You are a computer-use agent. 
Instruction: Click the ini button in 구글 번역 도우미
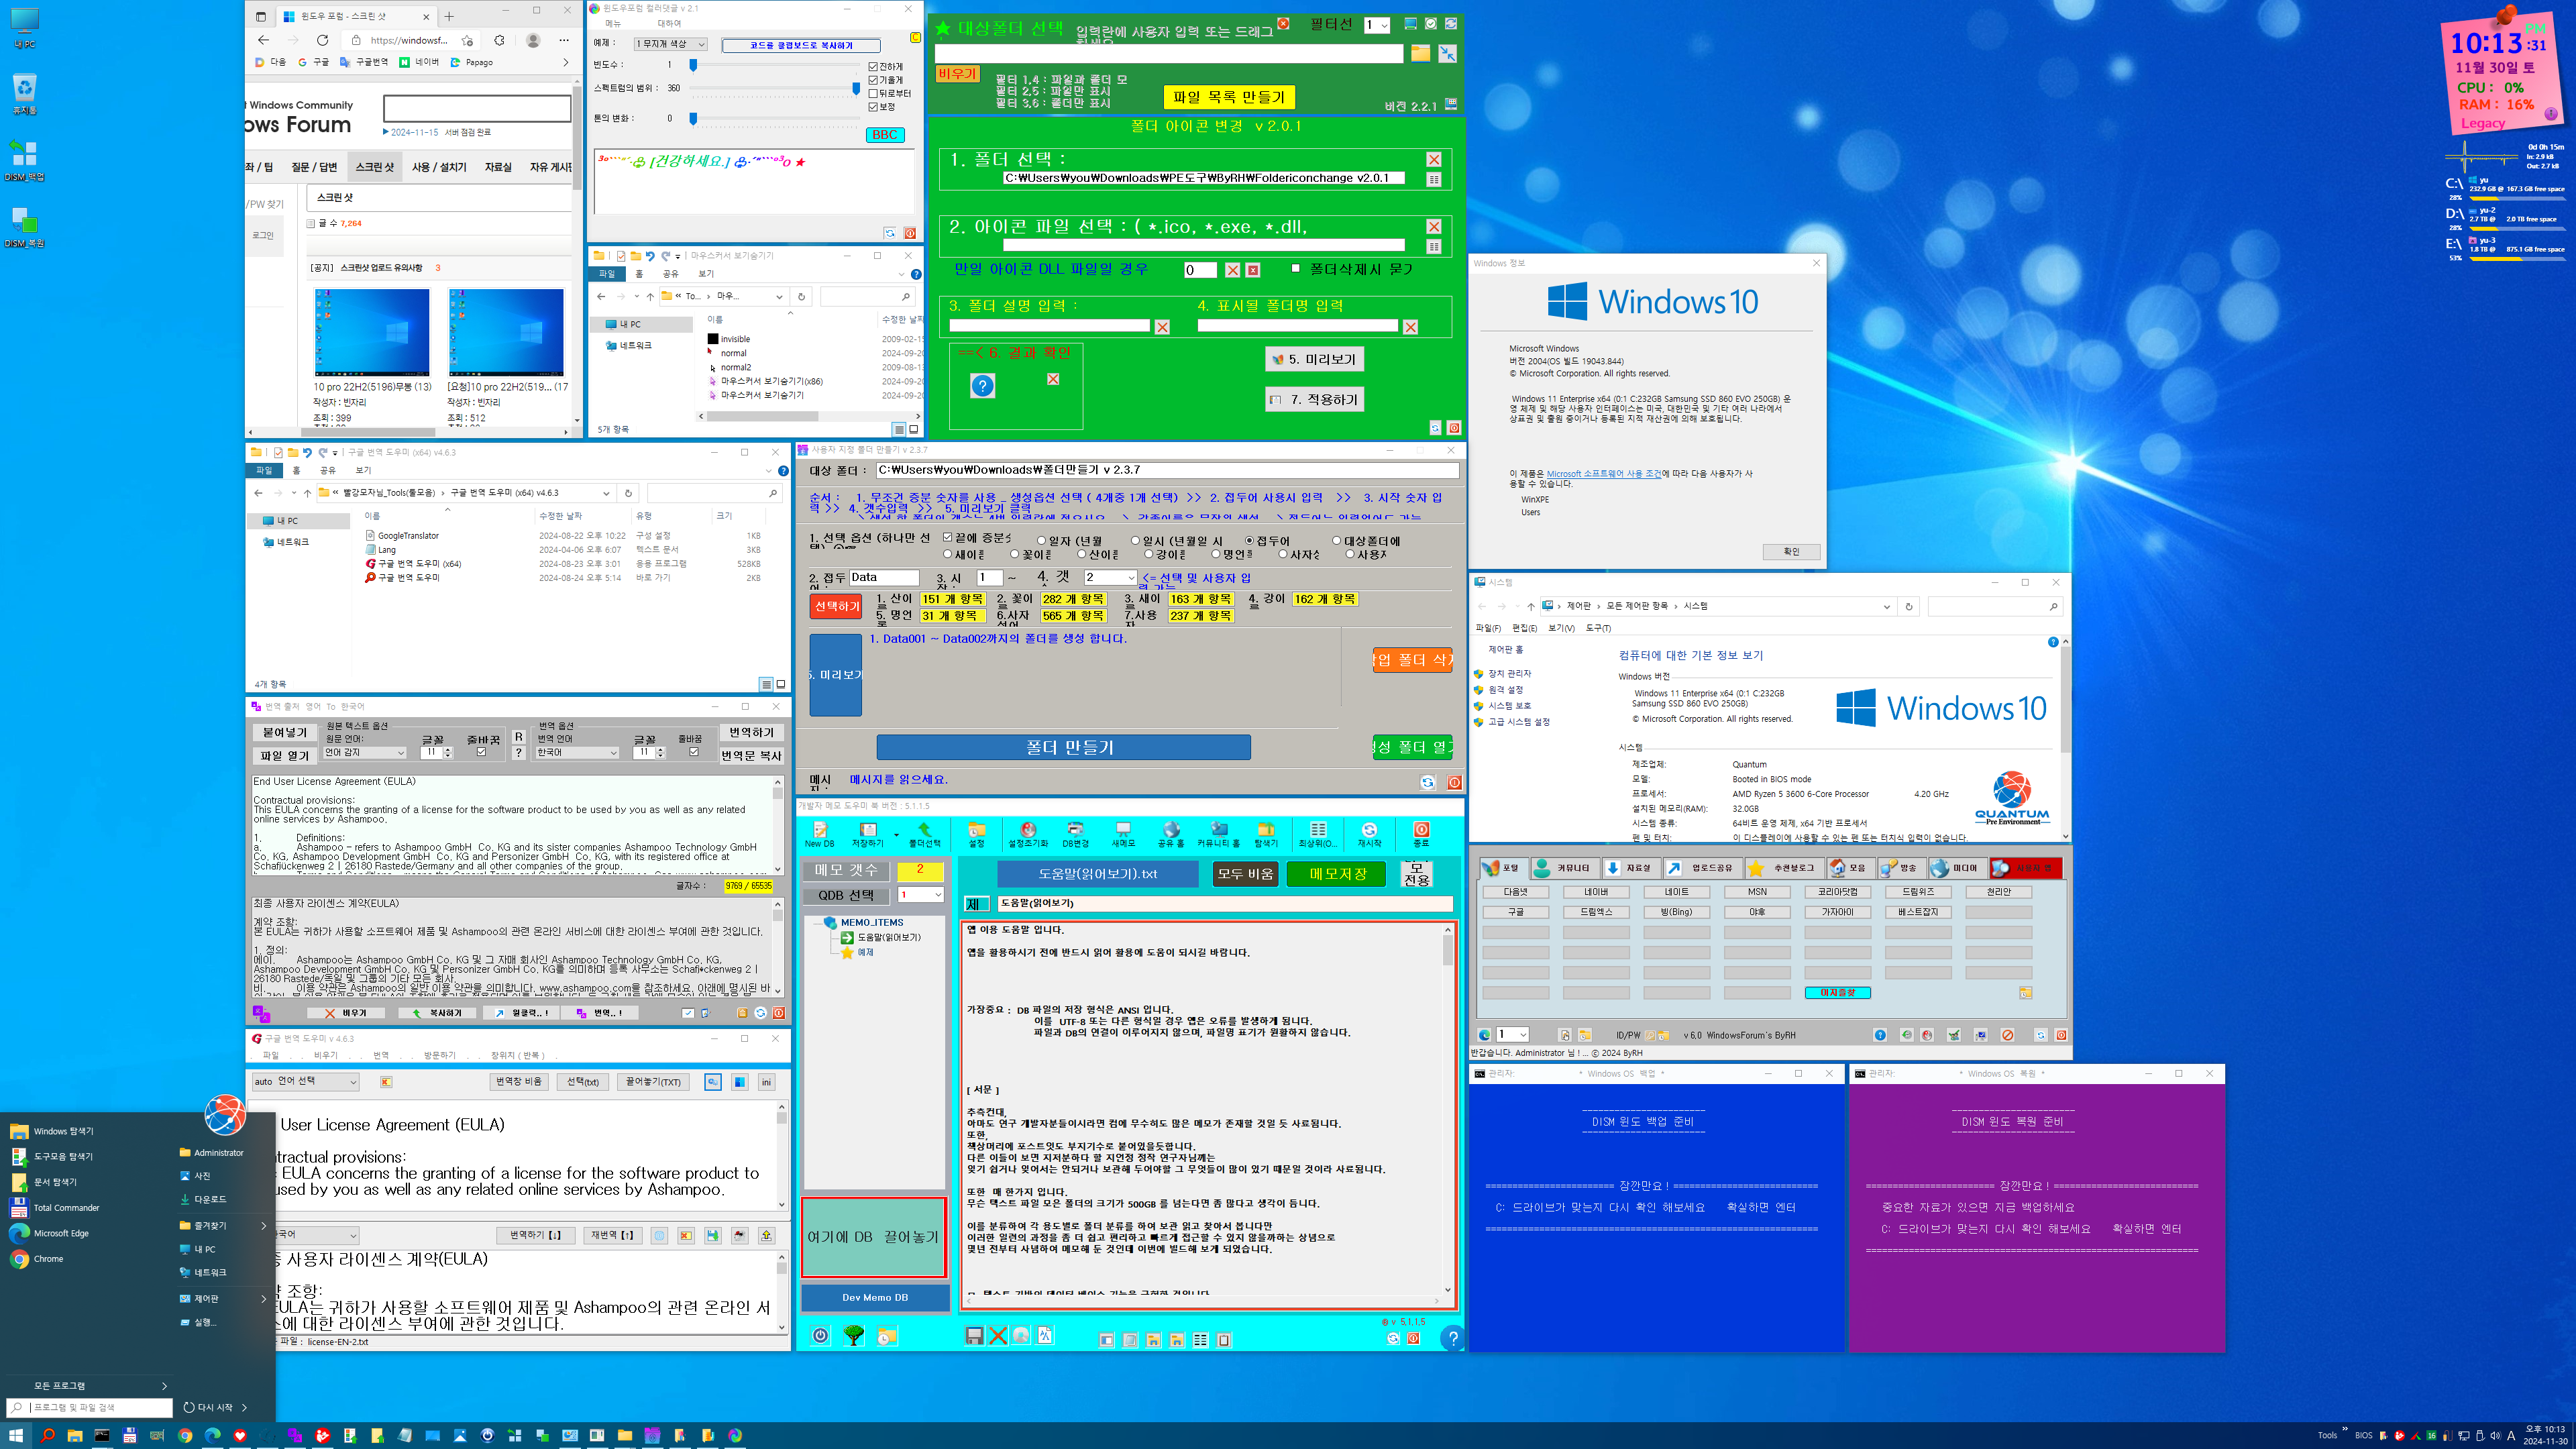tap(766, 1082)
